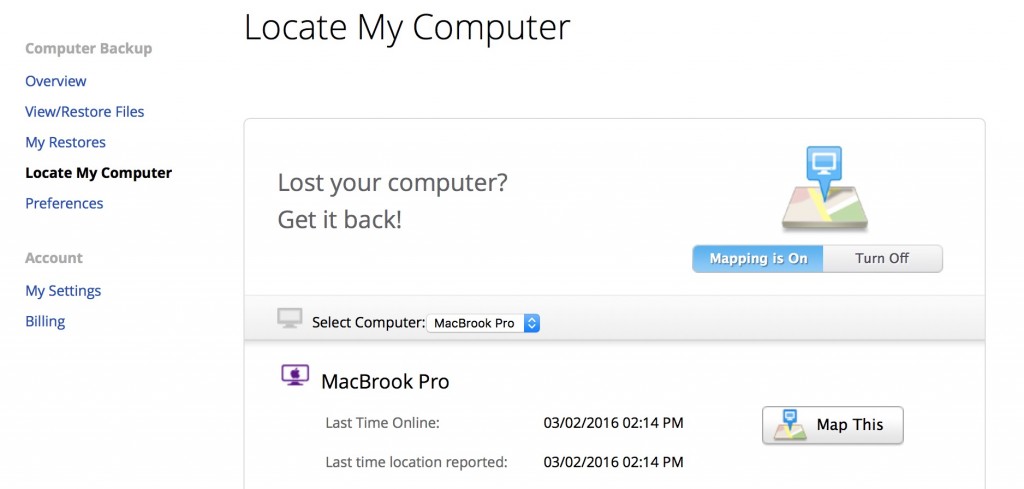Click the Last time location reported timestamp
Viewport: 1024px width, 489px height.
(613, 462)
